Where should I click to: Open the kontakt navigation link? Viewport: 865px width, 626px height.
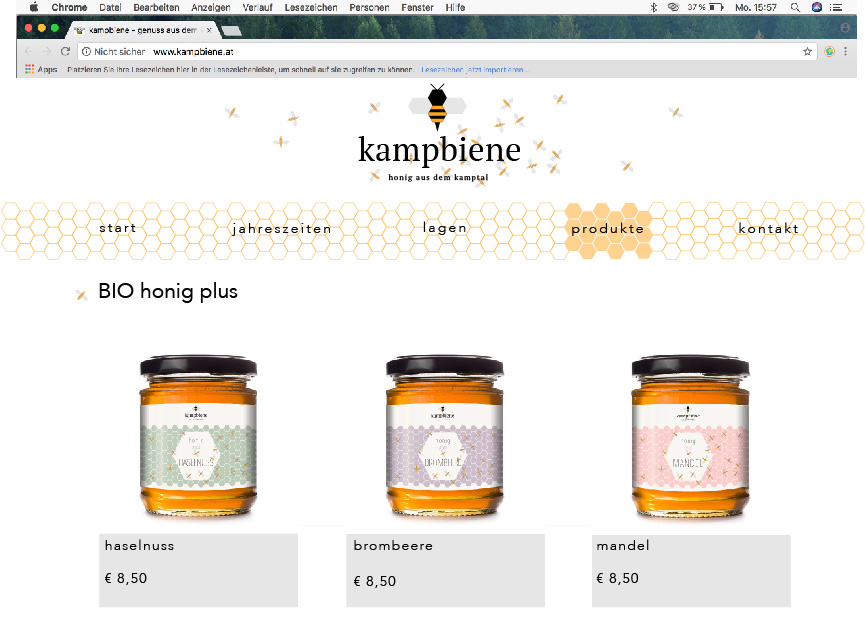click(x=768, y=228)
